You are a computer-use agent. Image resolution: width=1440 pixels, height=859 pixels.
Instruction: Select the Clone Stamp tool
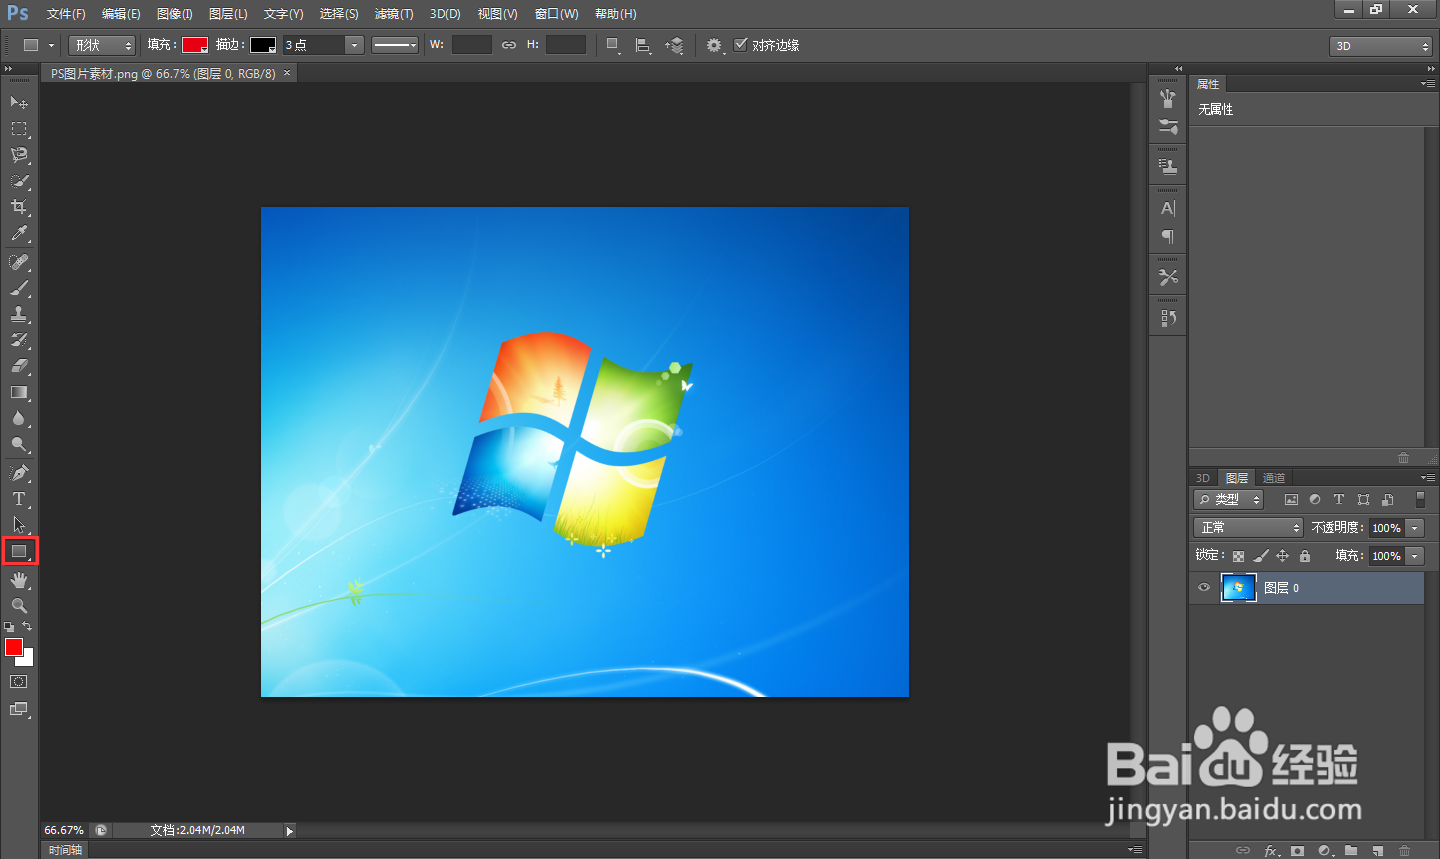[x=19, y=314]
